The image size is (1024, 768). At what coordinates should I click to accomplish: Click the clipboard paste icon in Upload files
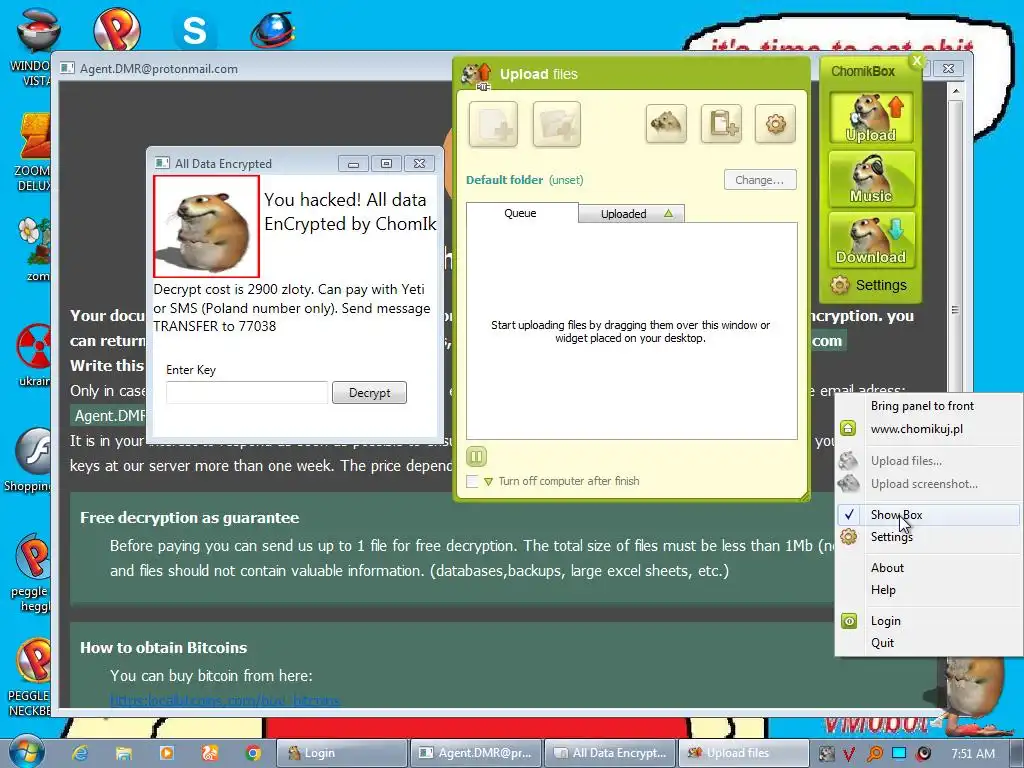[721, 123]
